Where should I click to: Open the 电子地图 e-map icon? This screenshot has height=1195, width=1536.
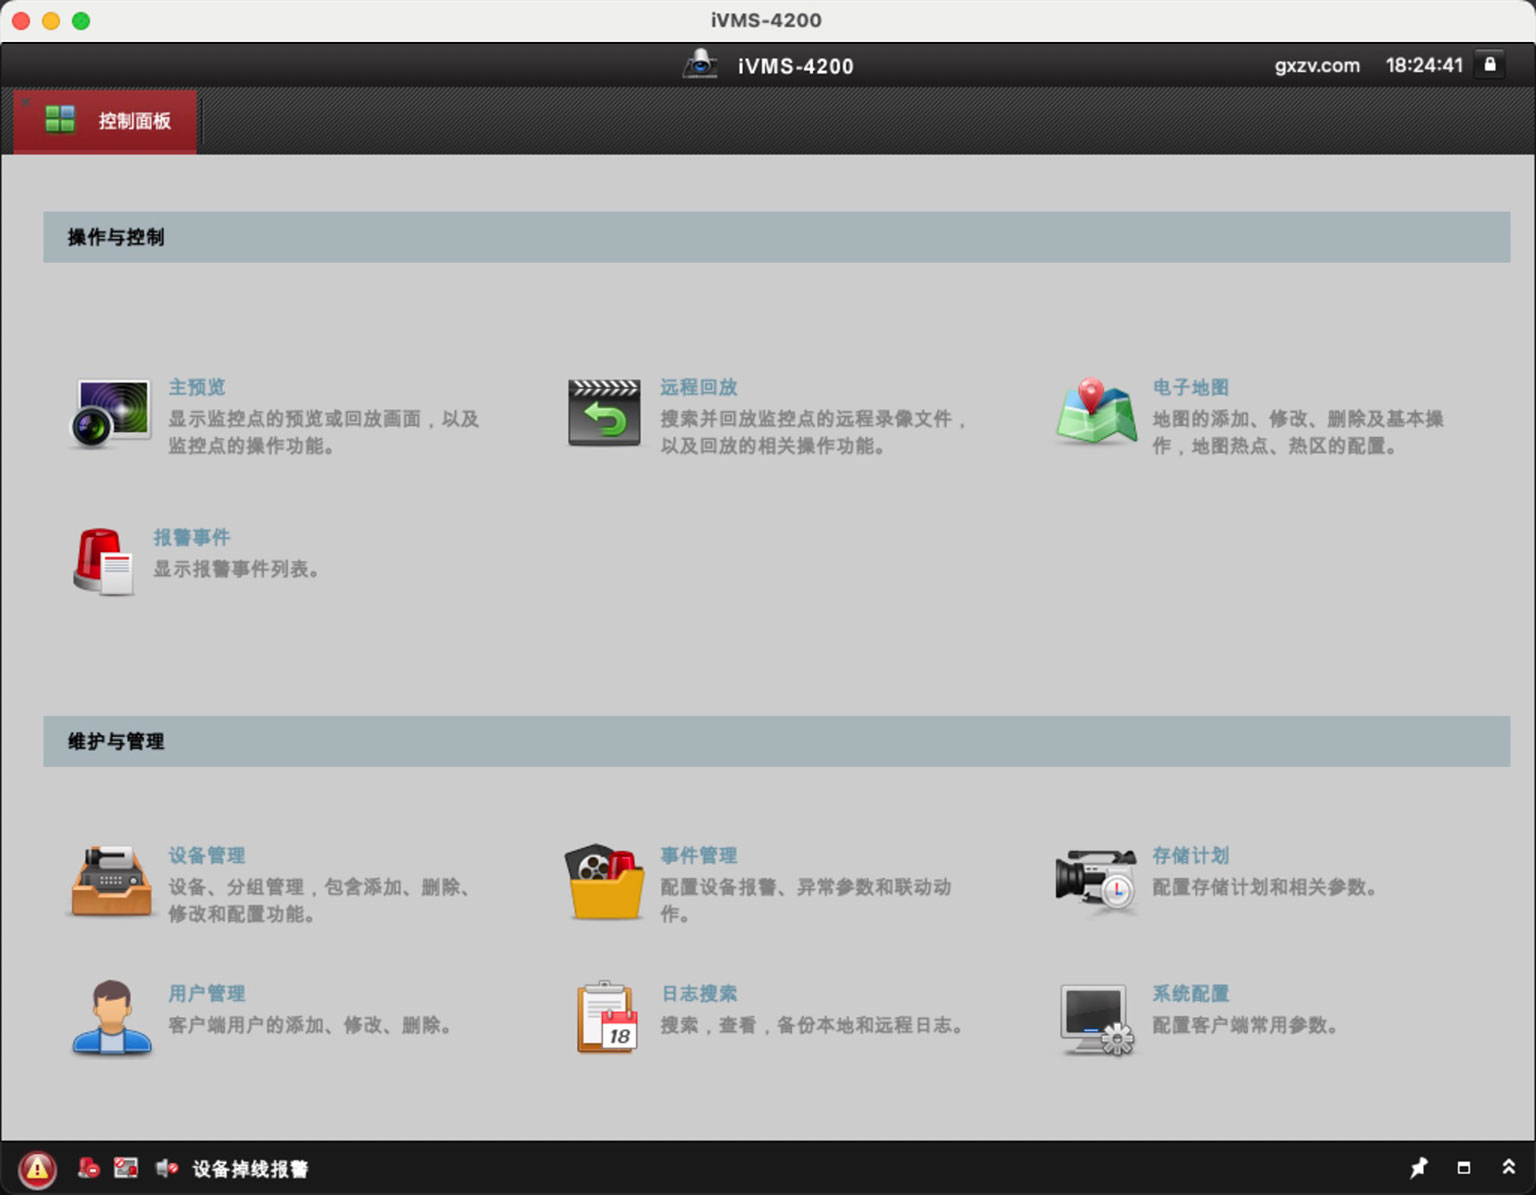(1096, 413)
